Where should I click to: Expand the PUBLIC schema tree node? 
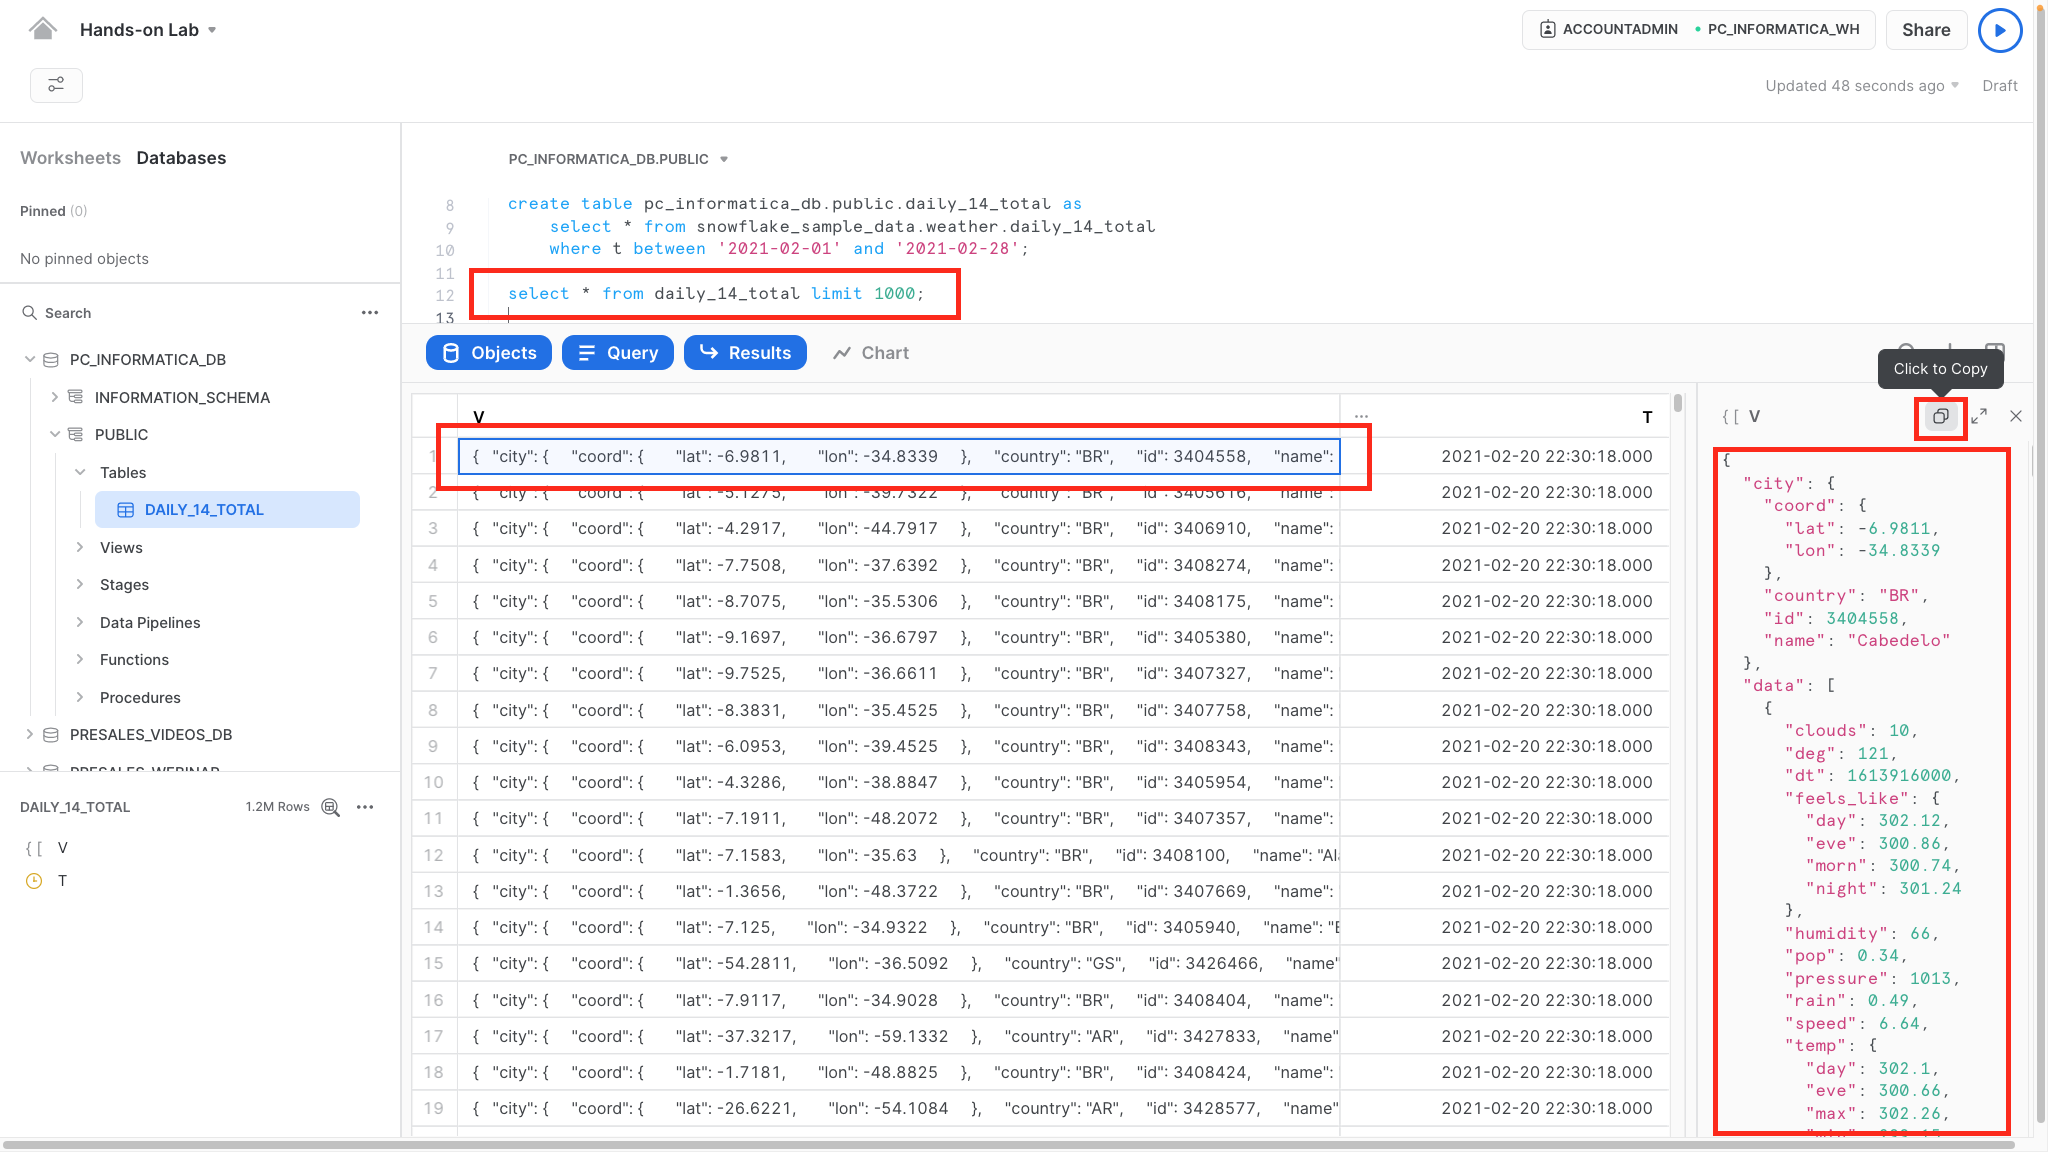tap(53, 433)
